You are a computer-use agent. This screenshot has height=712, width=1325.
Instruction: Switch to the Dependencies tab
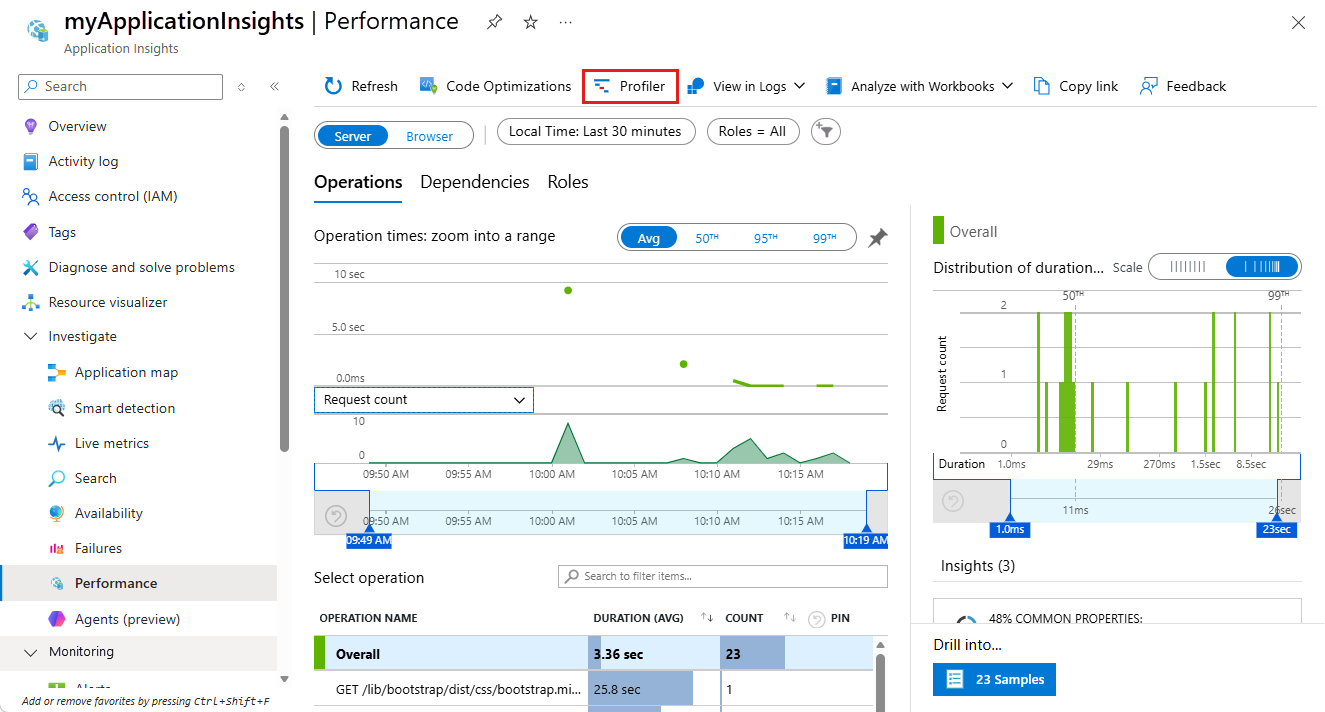pyautogui.click(x=474, y=182)
